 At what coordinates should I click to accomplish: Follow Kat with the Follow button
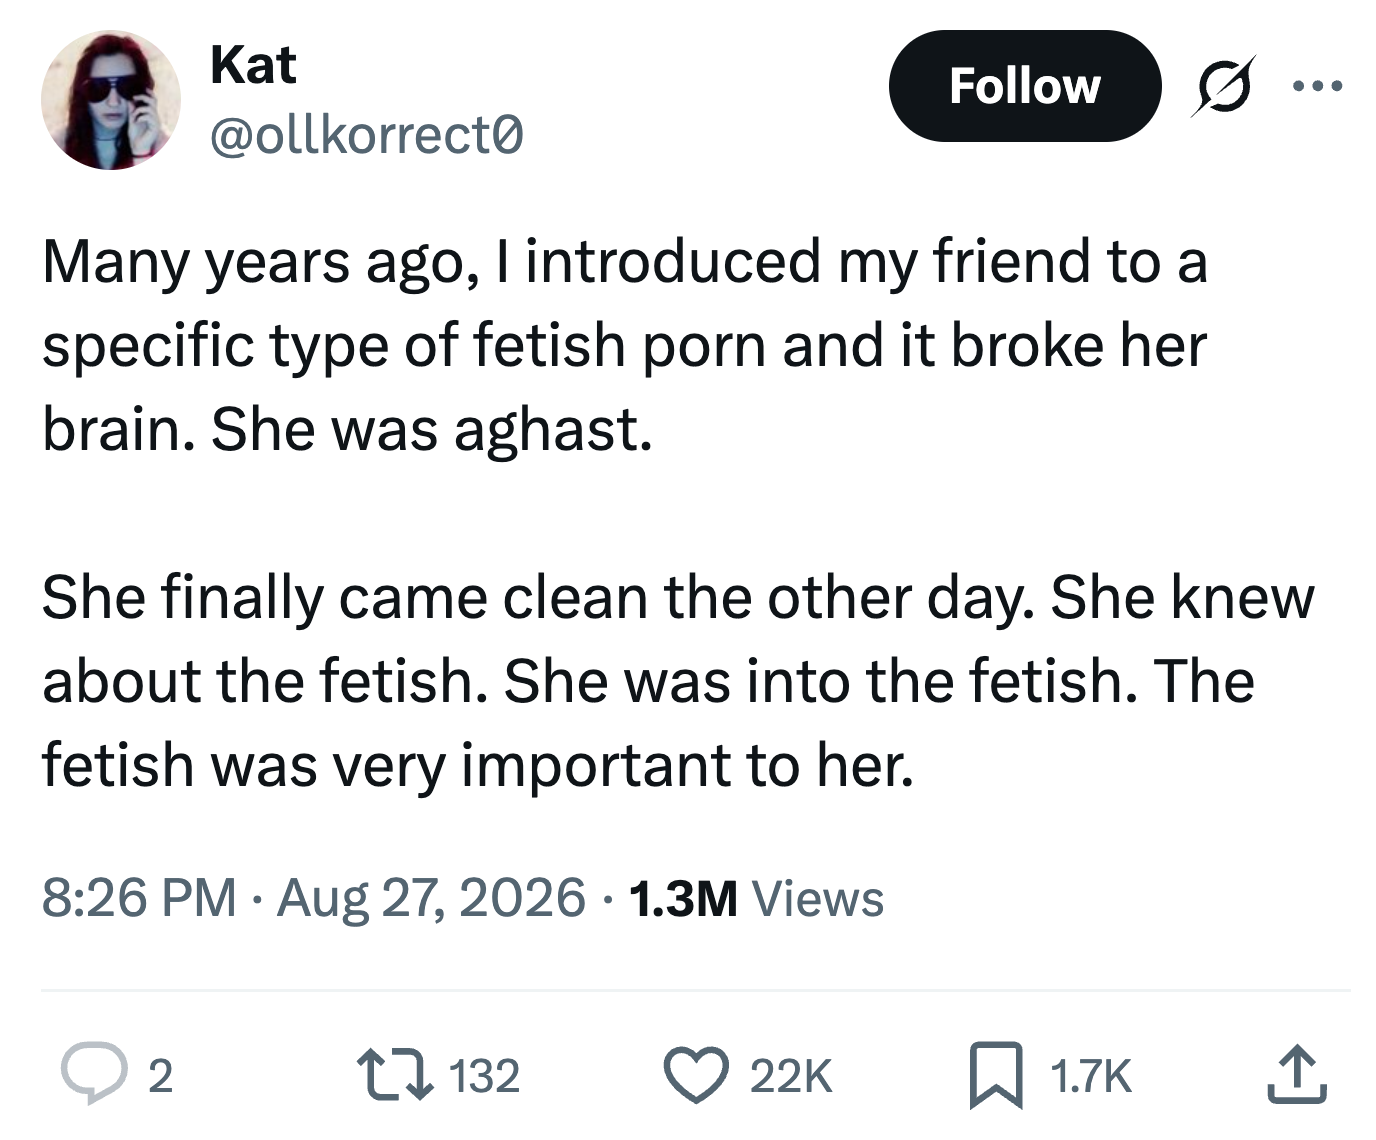[x=1025, y=86]
